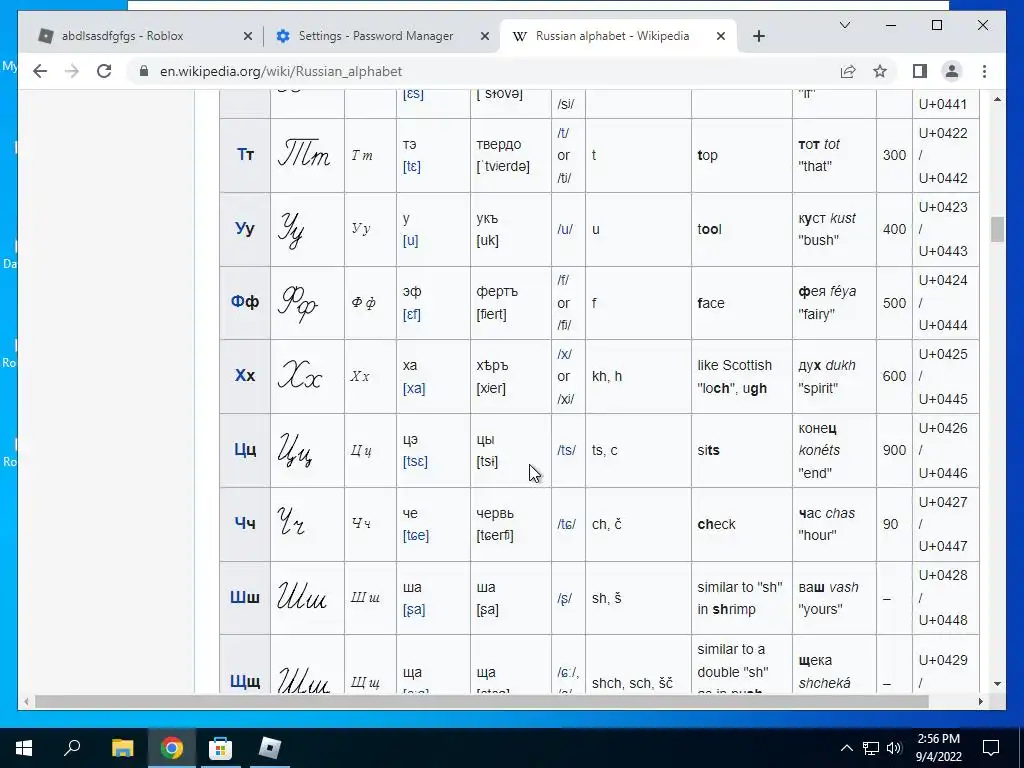Select the numeric value 600 cell

pos(894,376)
